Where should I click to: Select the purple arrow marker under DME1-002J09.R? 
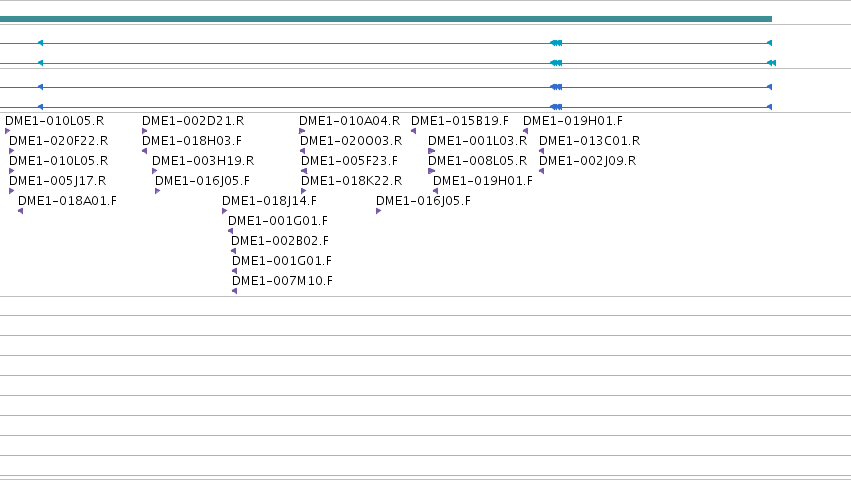[542, 171]
